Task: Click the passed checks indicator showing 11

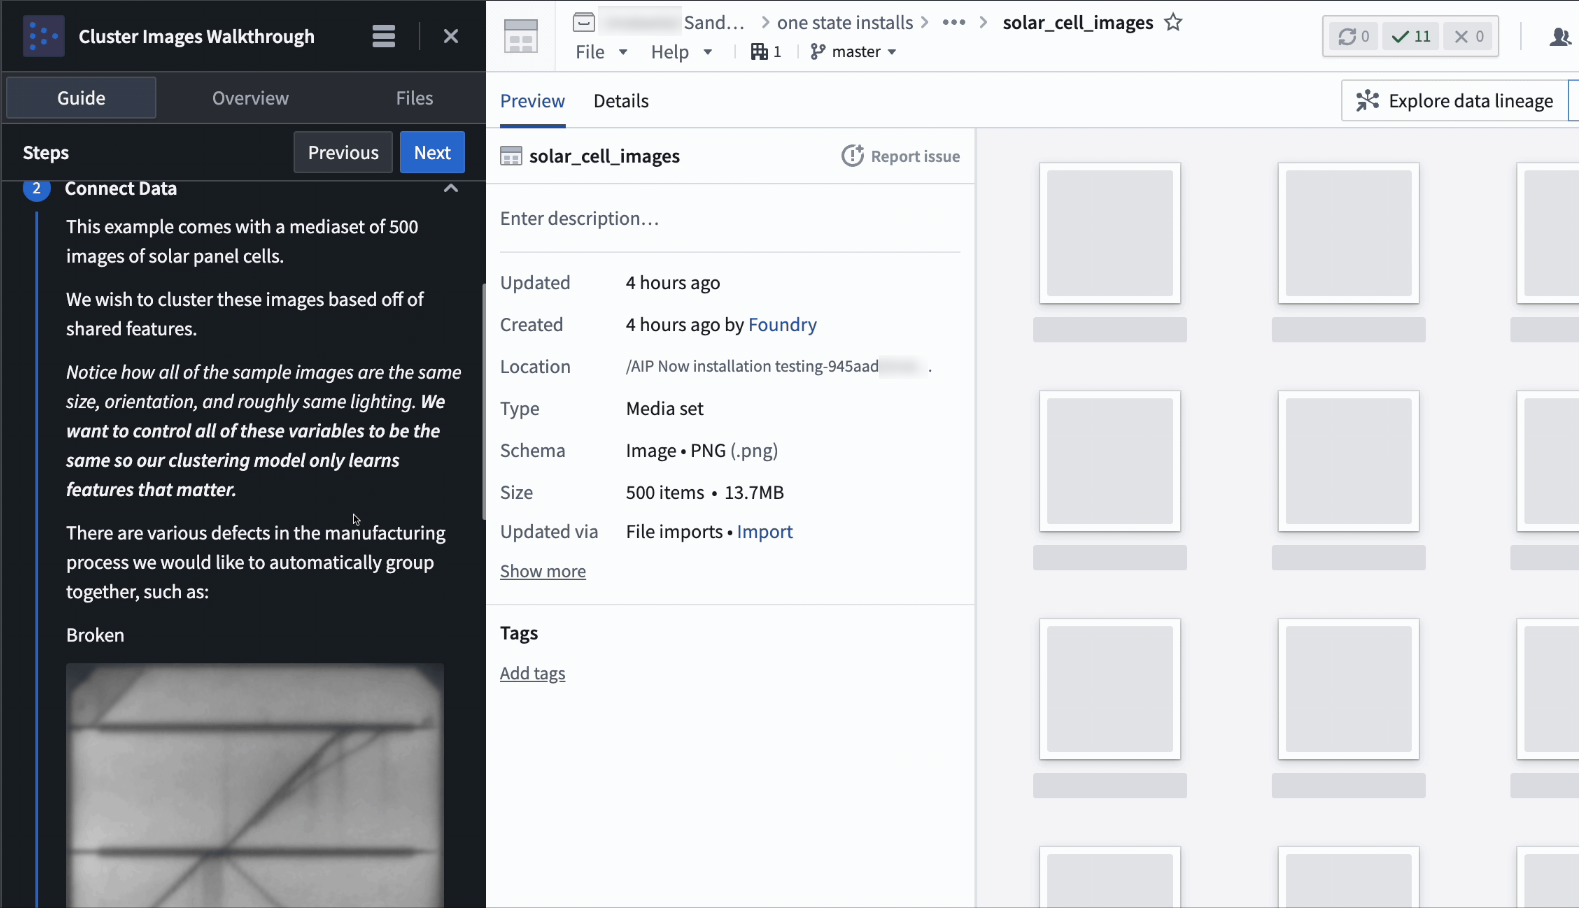Action: 1411,36
